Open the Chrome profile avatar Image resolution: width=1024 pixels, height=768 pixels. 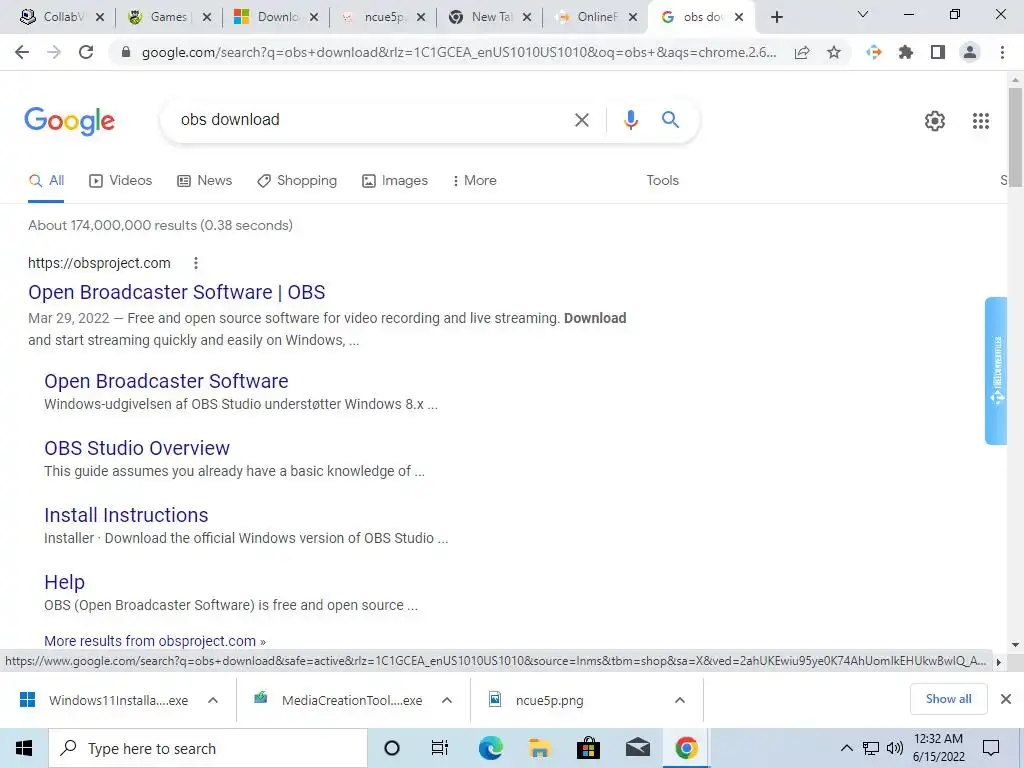click(970, 52)
